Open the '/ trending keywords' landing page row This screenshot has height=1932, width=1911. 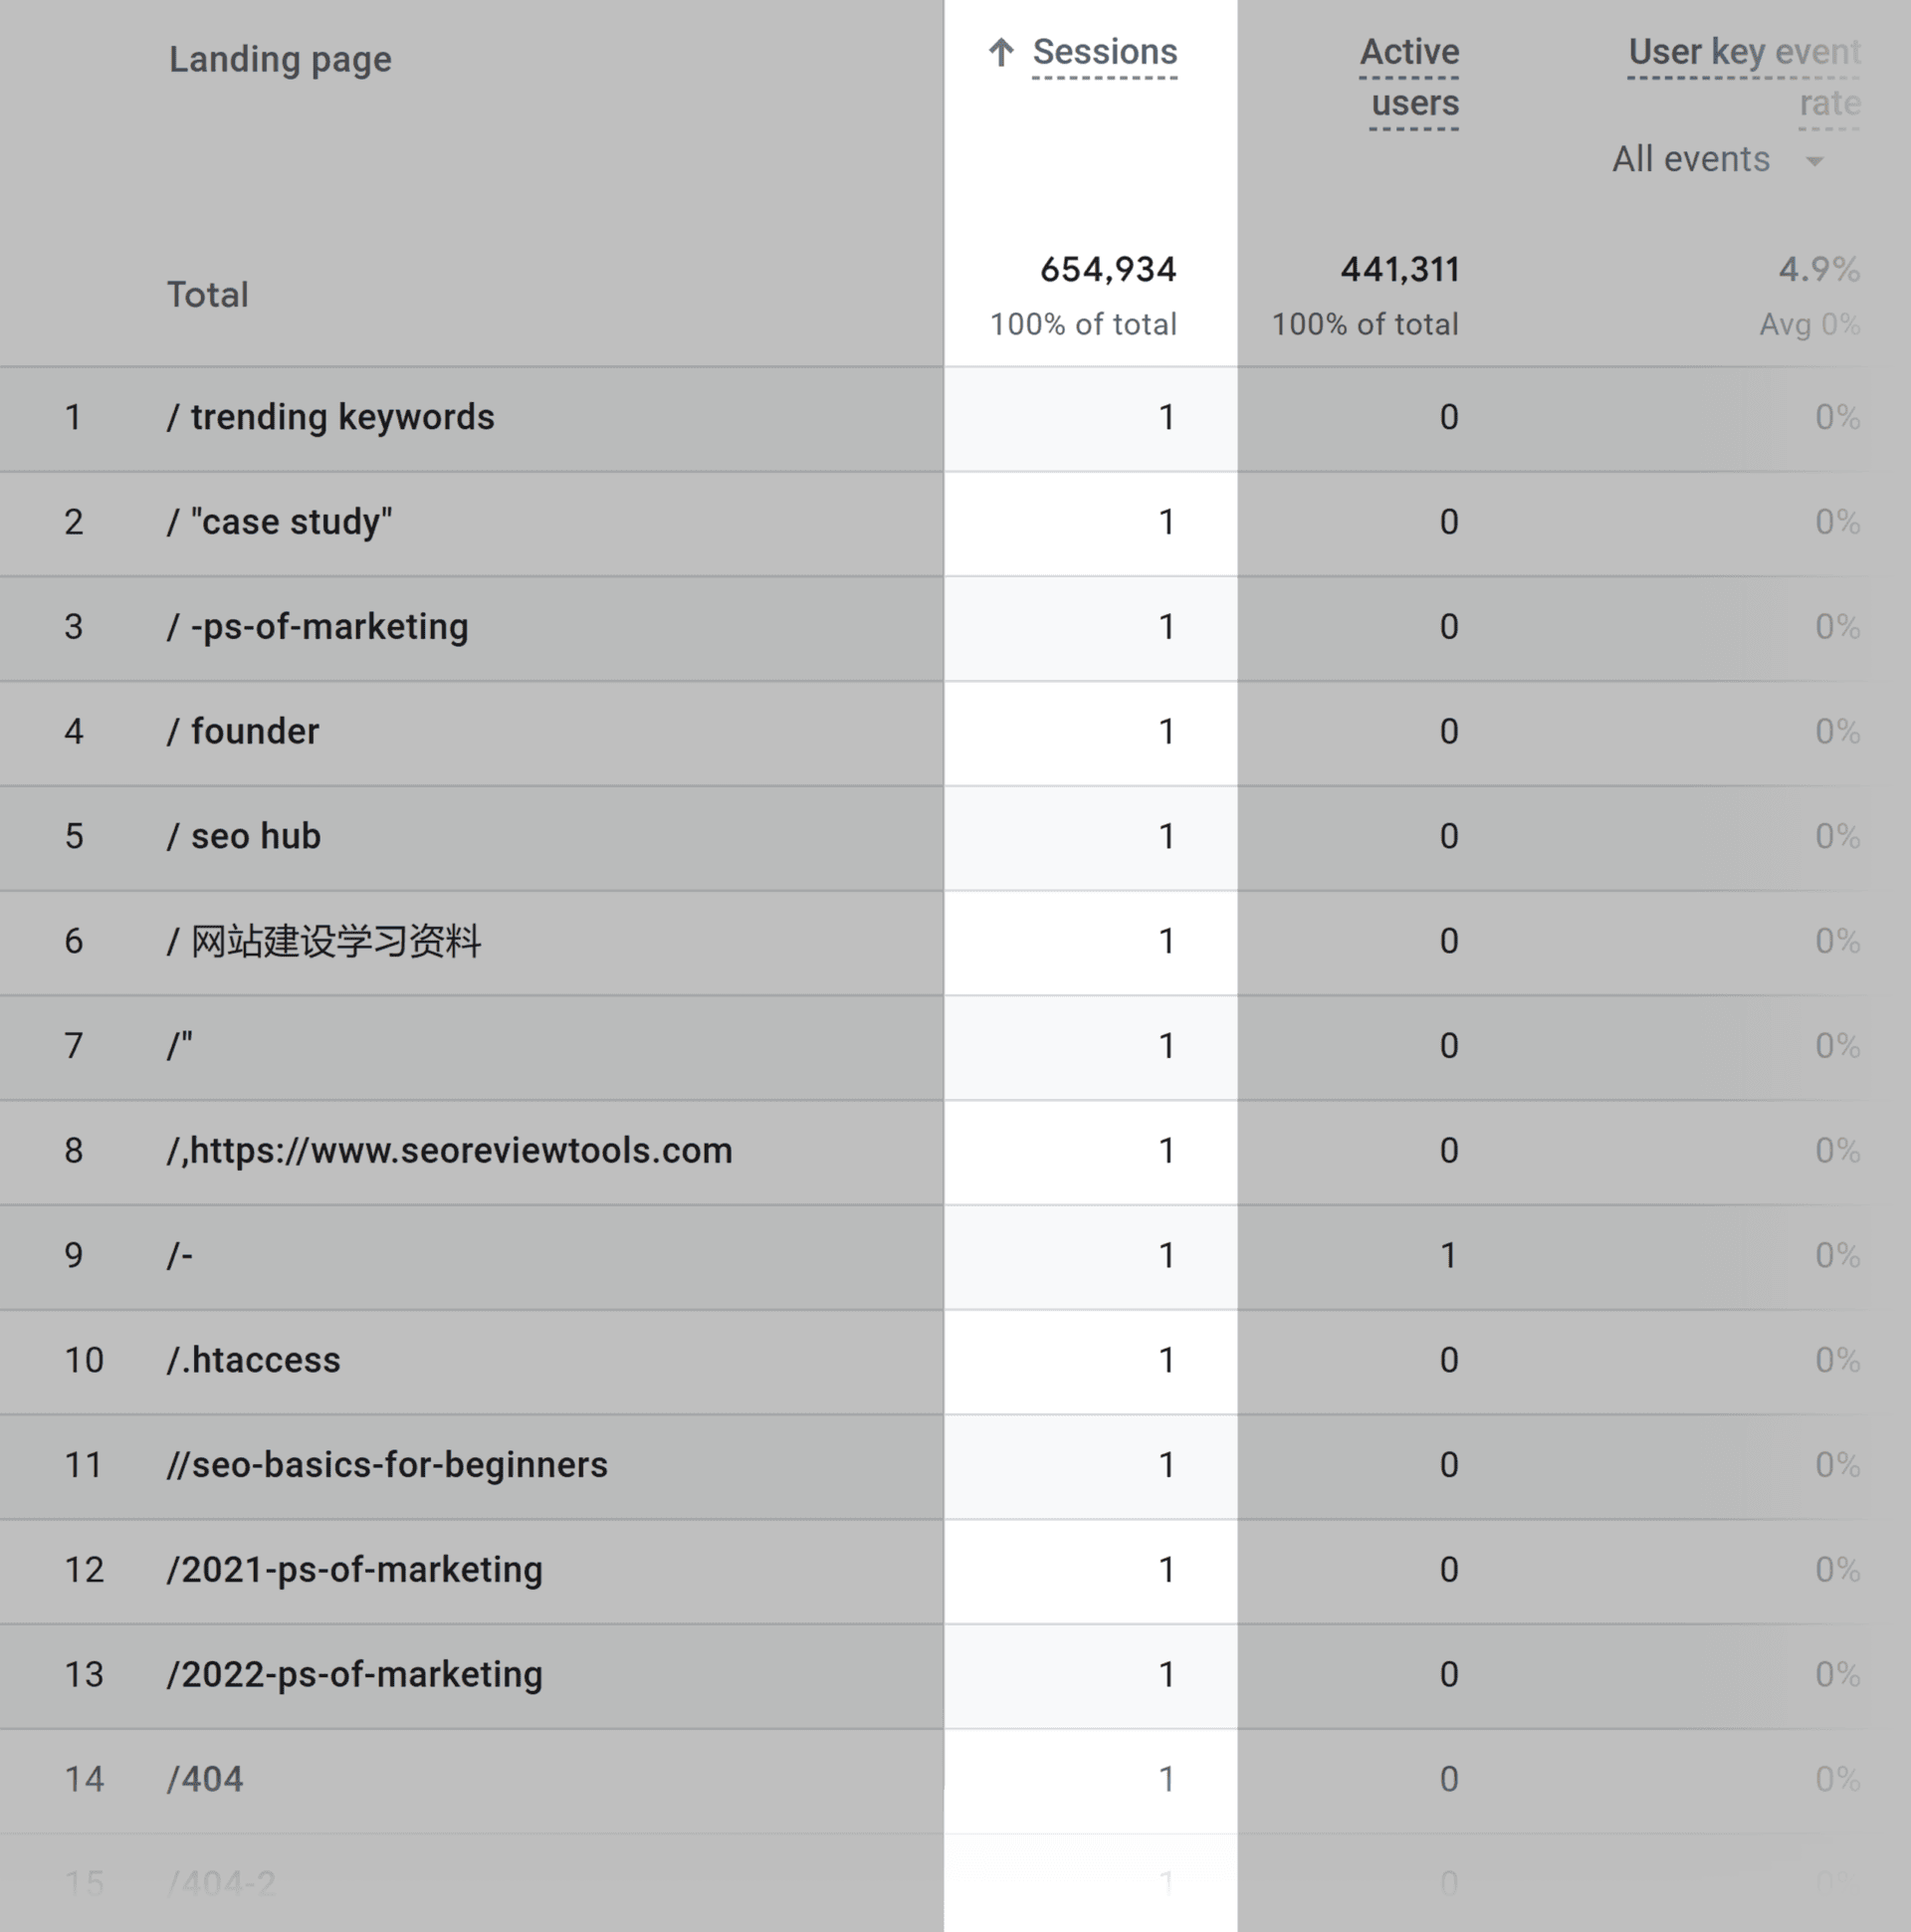coord(331,417)
